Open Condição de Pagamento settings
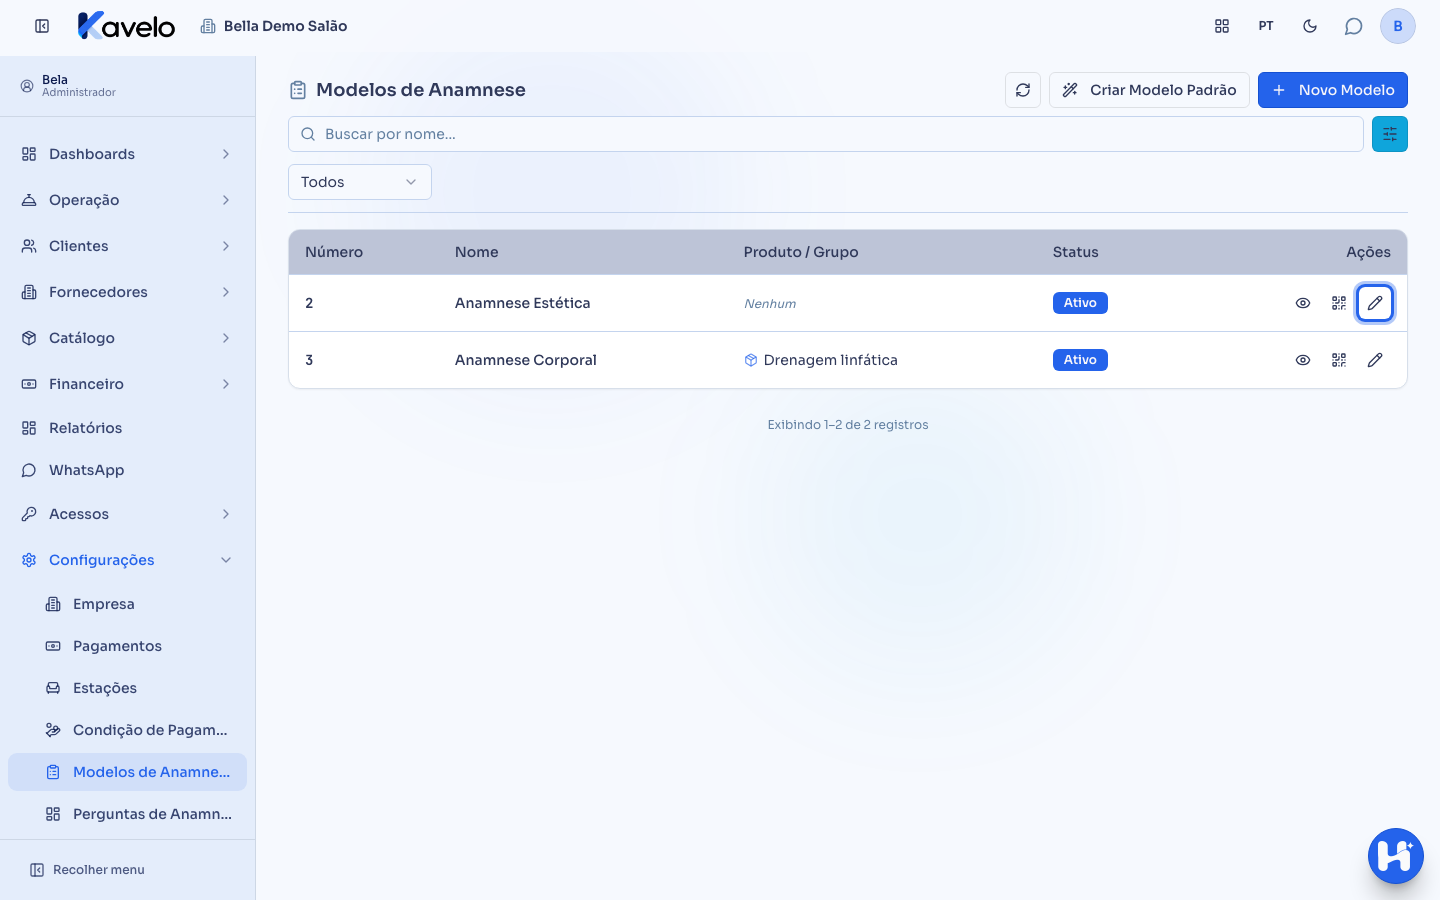 click(x=127, y=730)
